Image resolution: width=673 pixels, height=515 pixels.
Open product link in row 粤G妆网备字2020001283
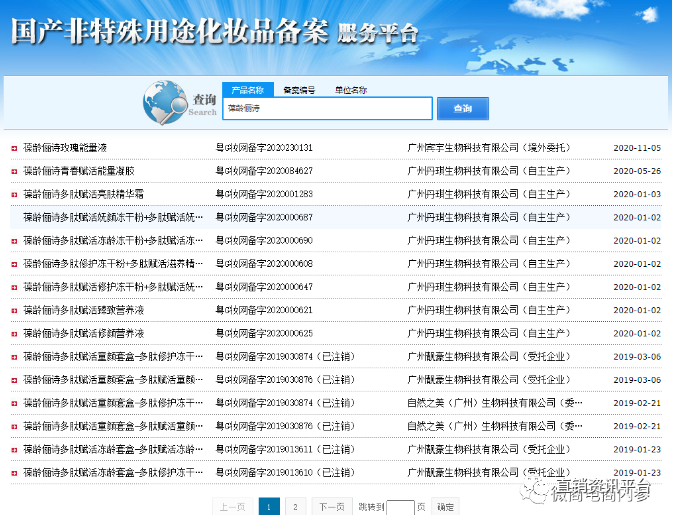pos(83,194)
